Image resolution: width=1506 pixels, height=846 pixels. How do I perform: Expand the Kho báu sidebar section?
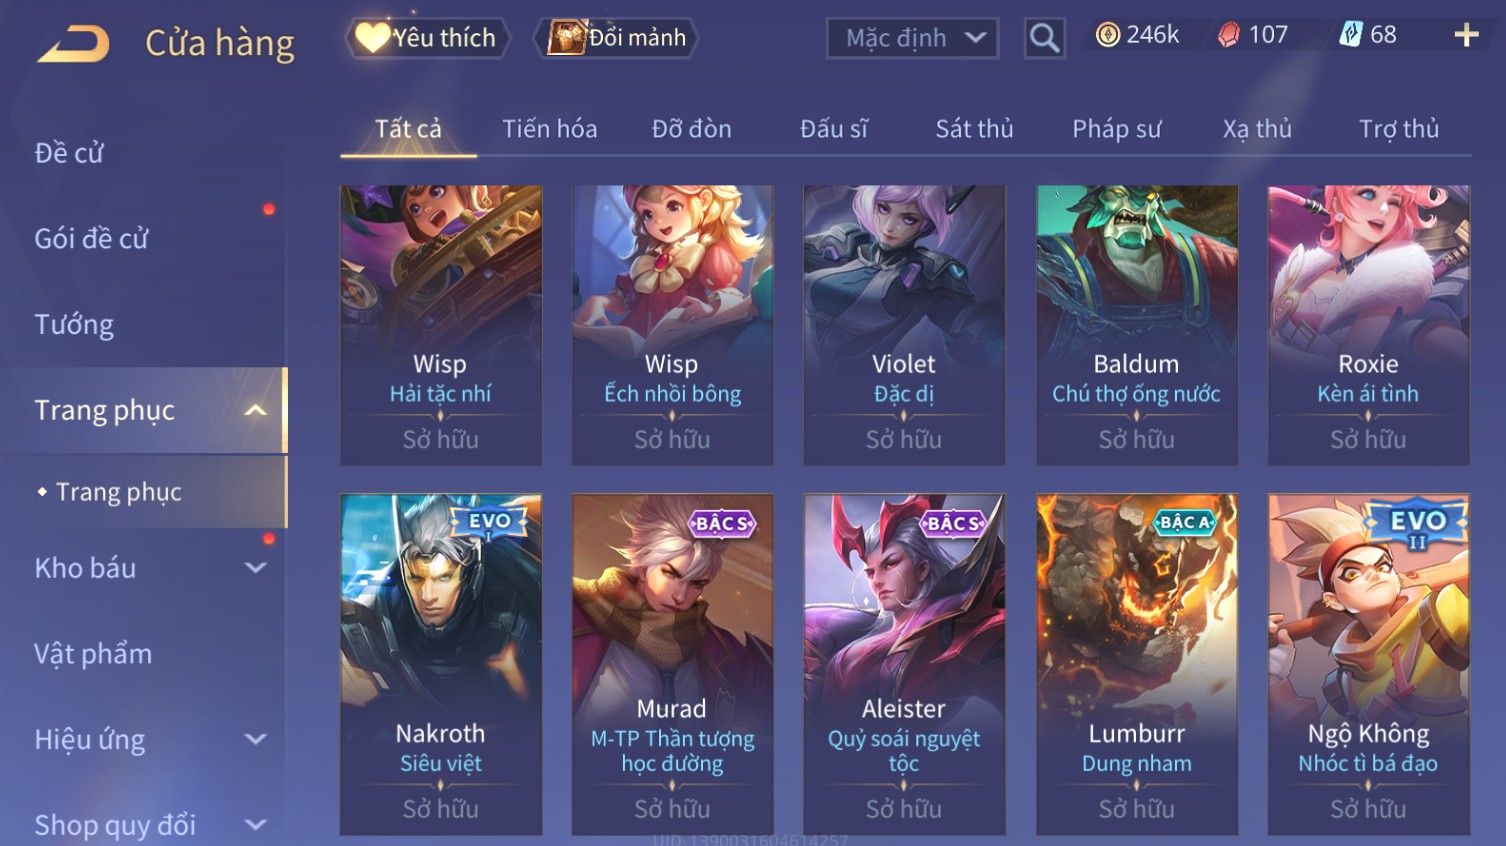click(255, 568)
